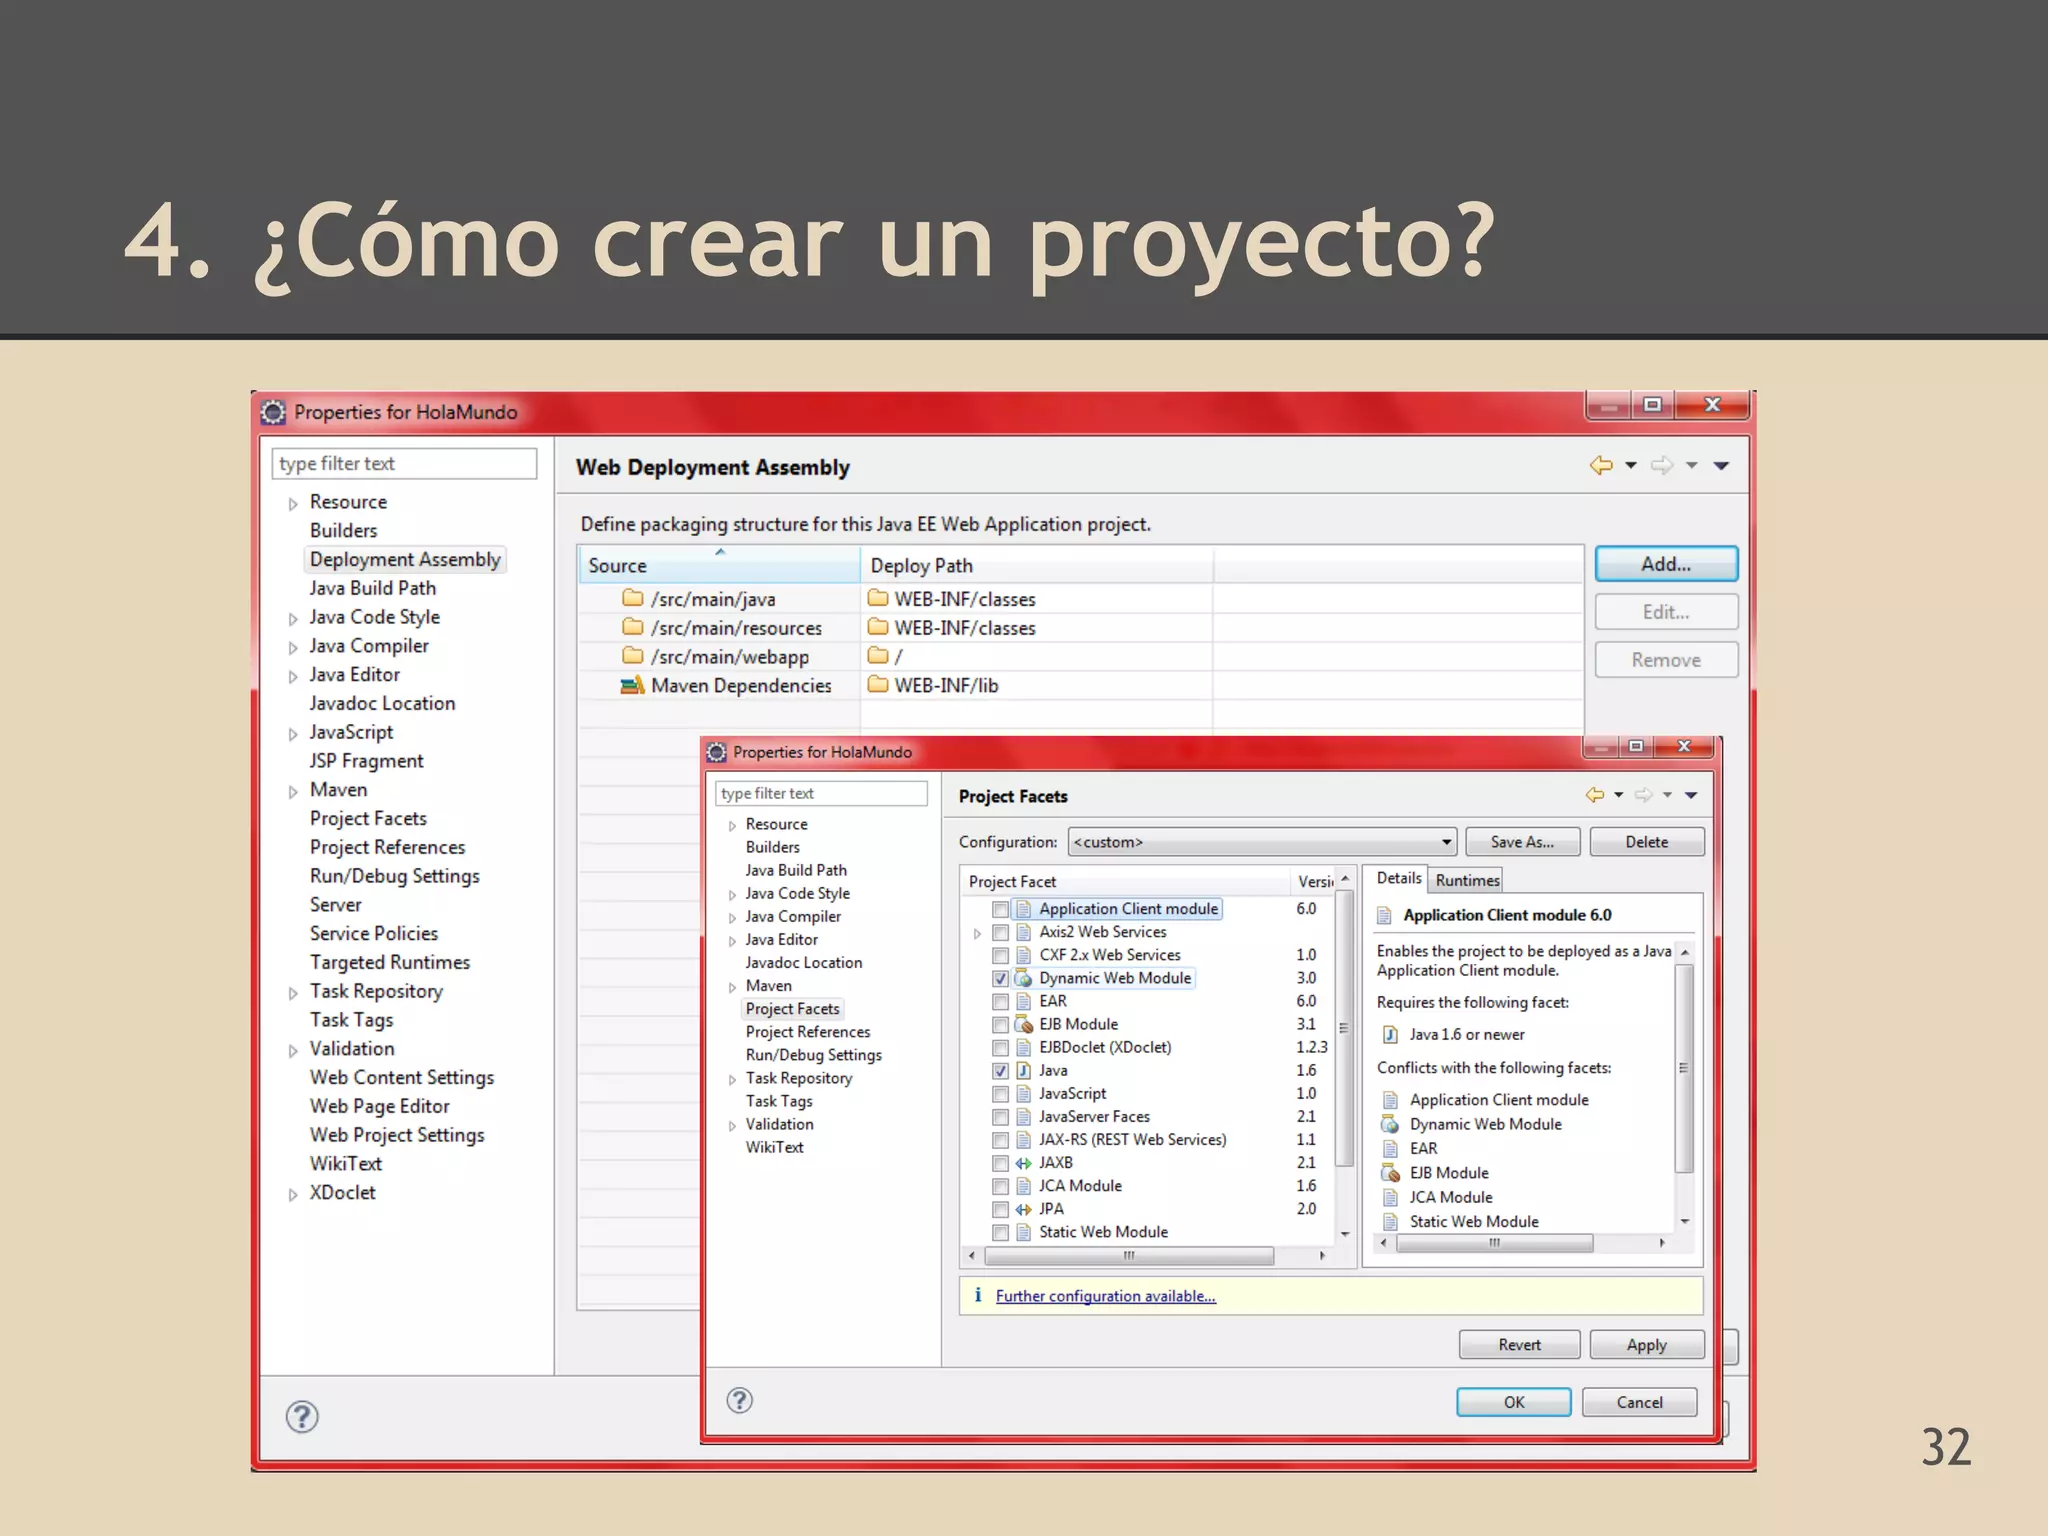2048x1536 pixels.
Task: Select WikiText in front dialog tree
Action: (774, 1147)
